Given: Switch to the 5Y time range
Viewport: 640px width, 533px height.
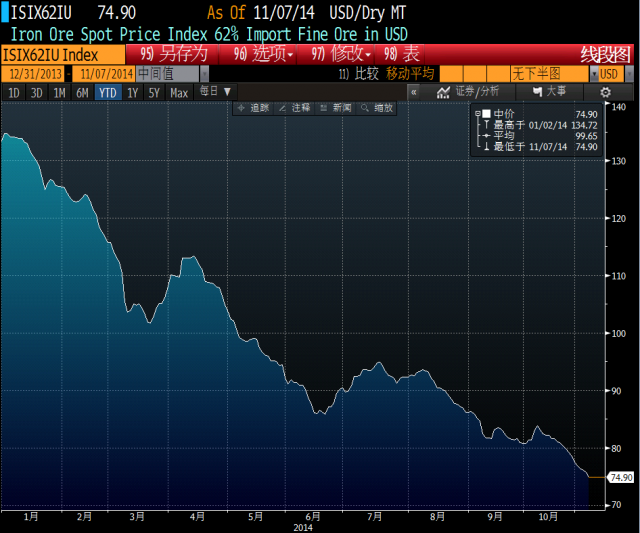Looking at the screenshot, I should tap(153, 92).
